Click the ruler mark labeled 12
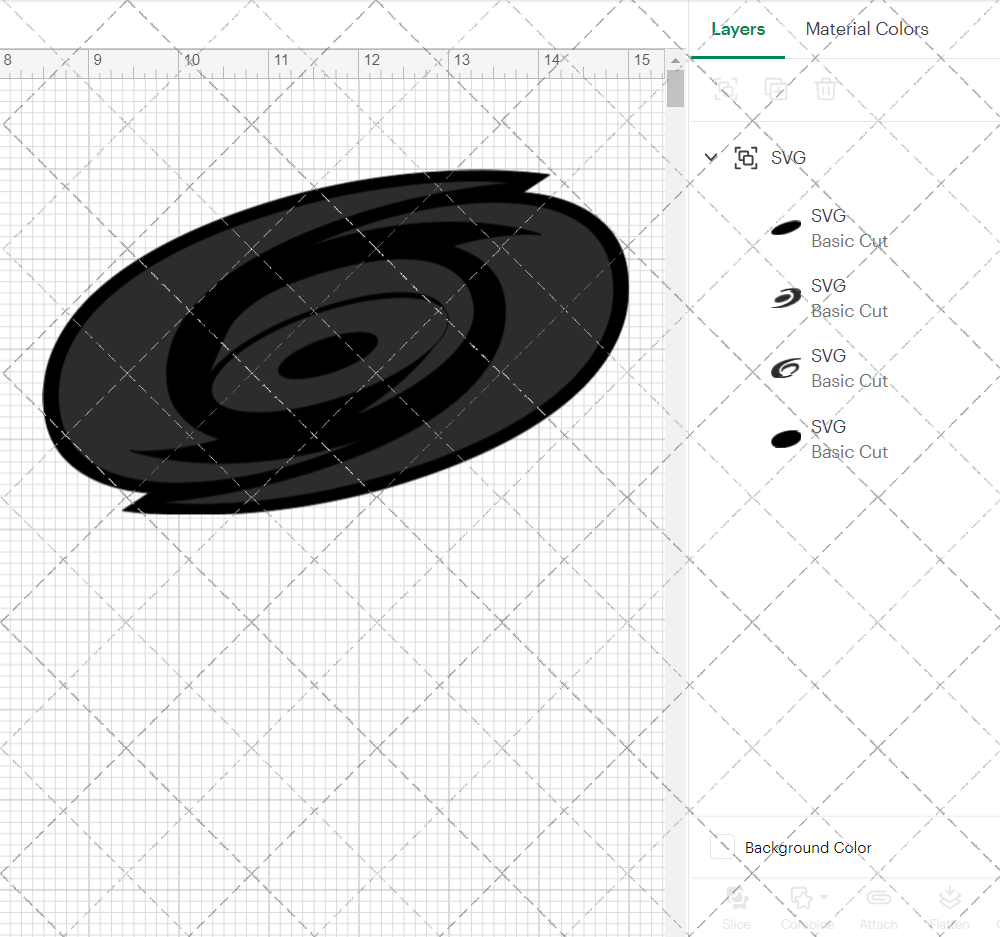1000x937 pixels. coord(372,60)
